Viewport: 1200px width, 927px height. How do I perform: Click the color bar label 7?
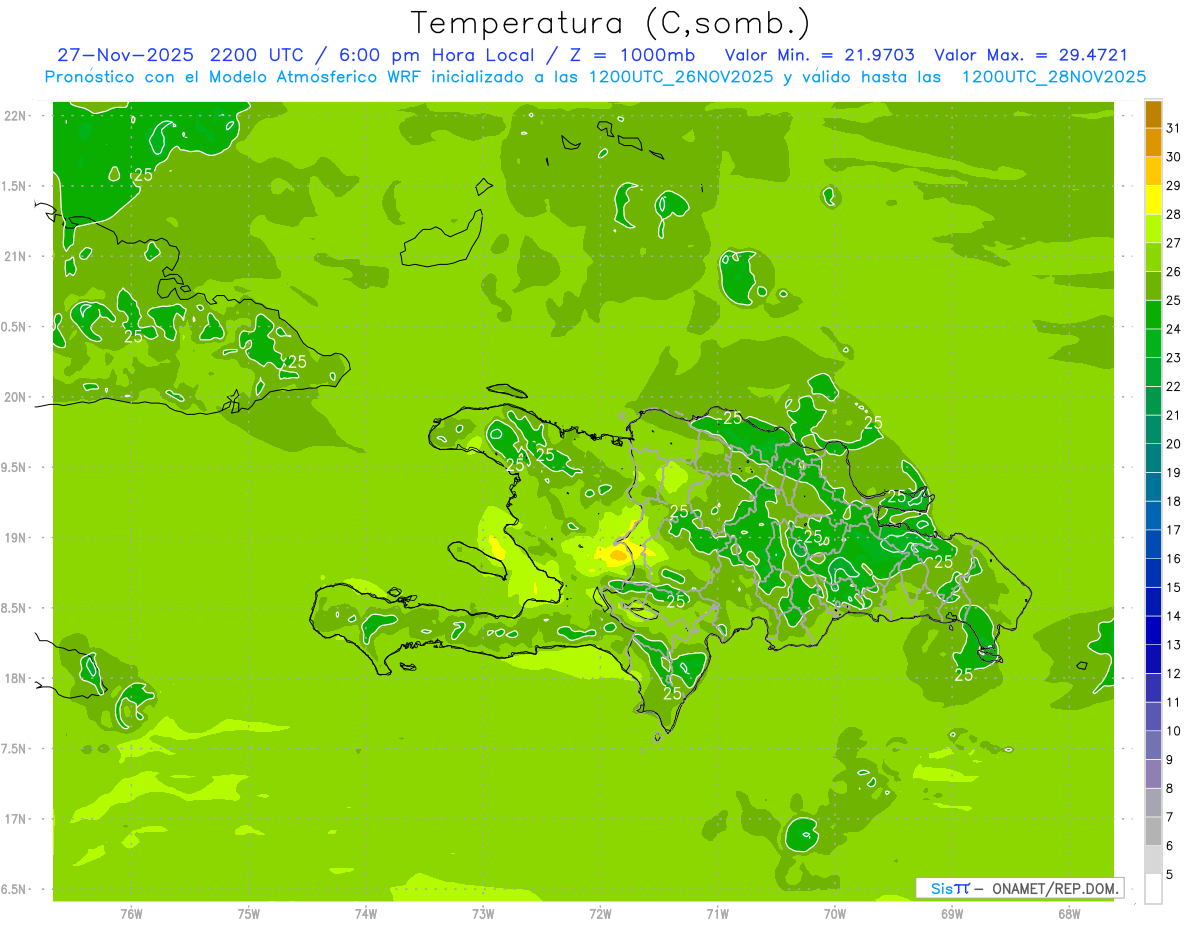[1170, 817]
